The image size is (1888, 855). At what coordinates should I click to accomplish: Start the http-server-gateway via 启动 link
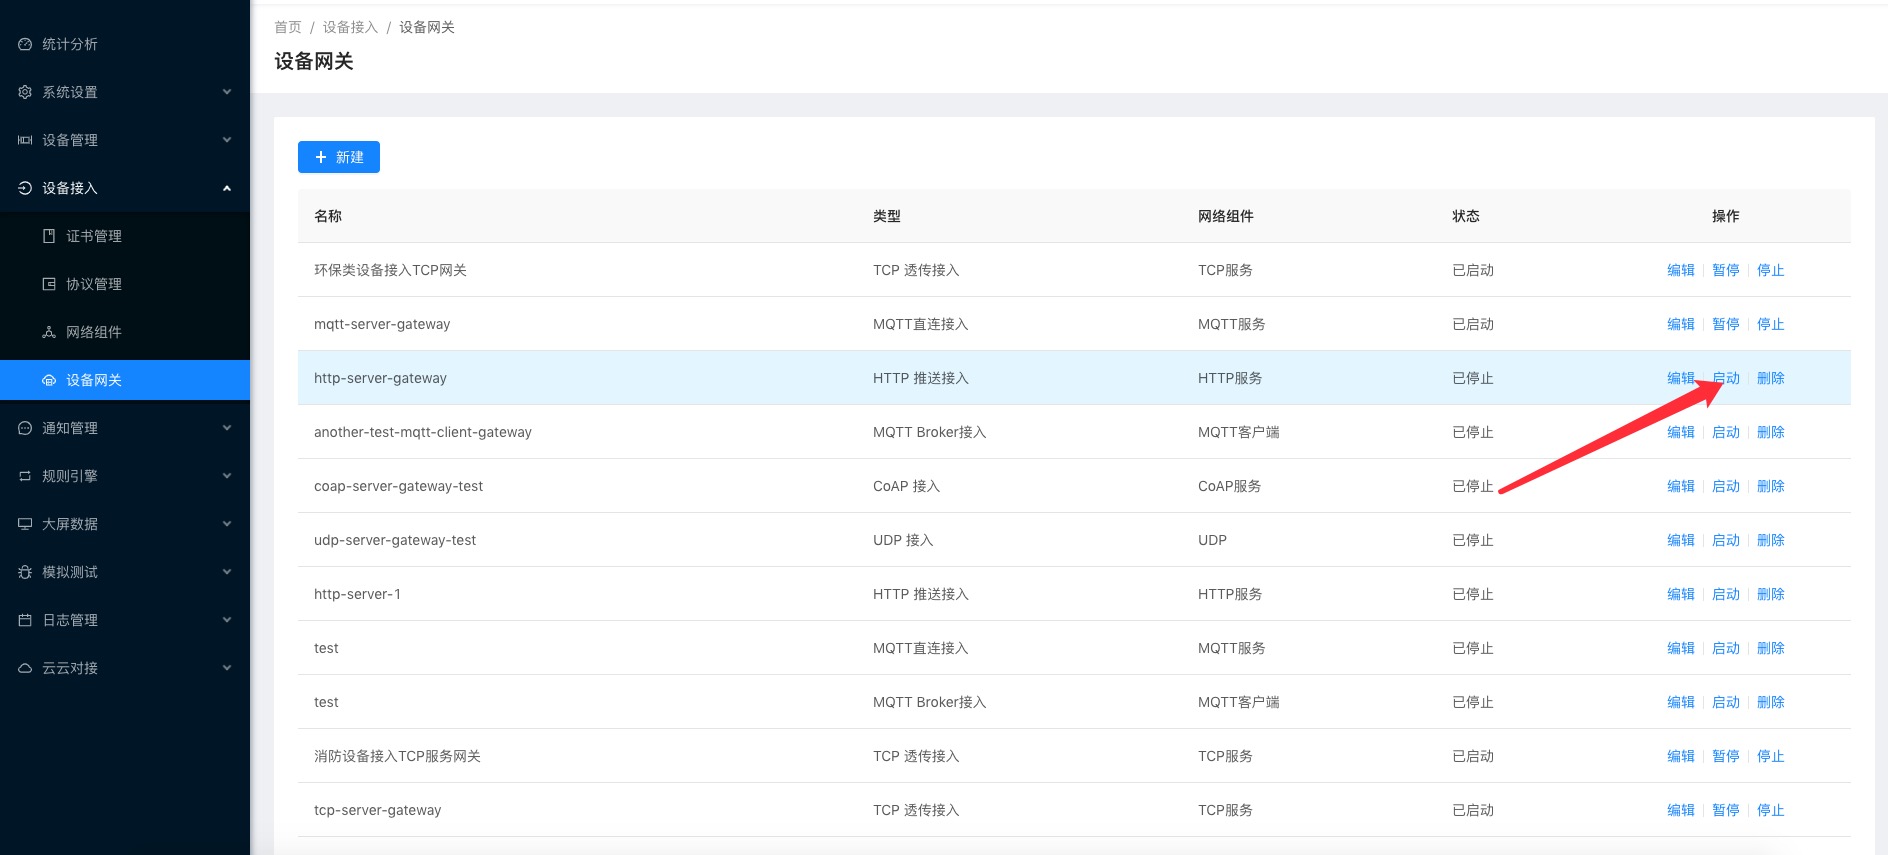pyautogui.click(x=1726, y=378)
